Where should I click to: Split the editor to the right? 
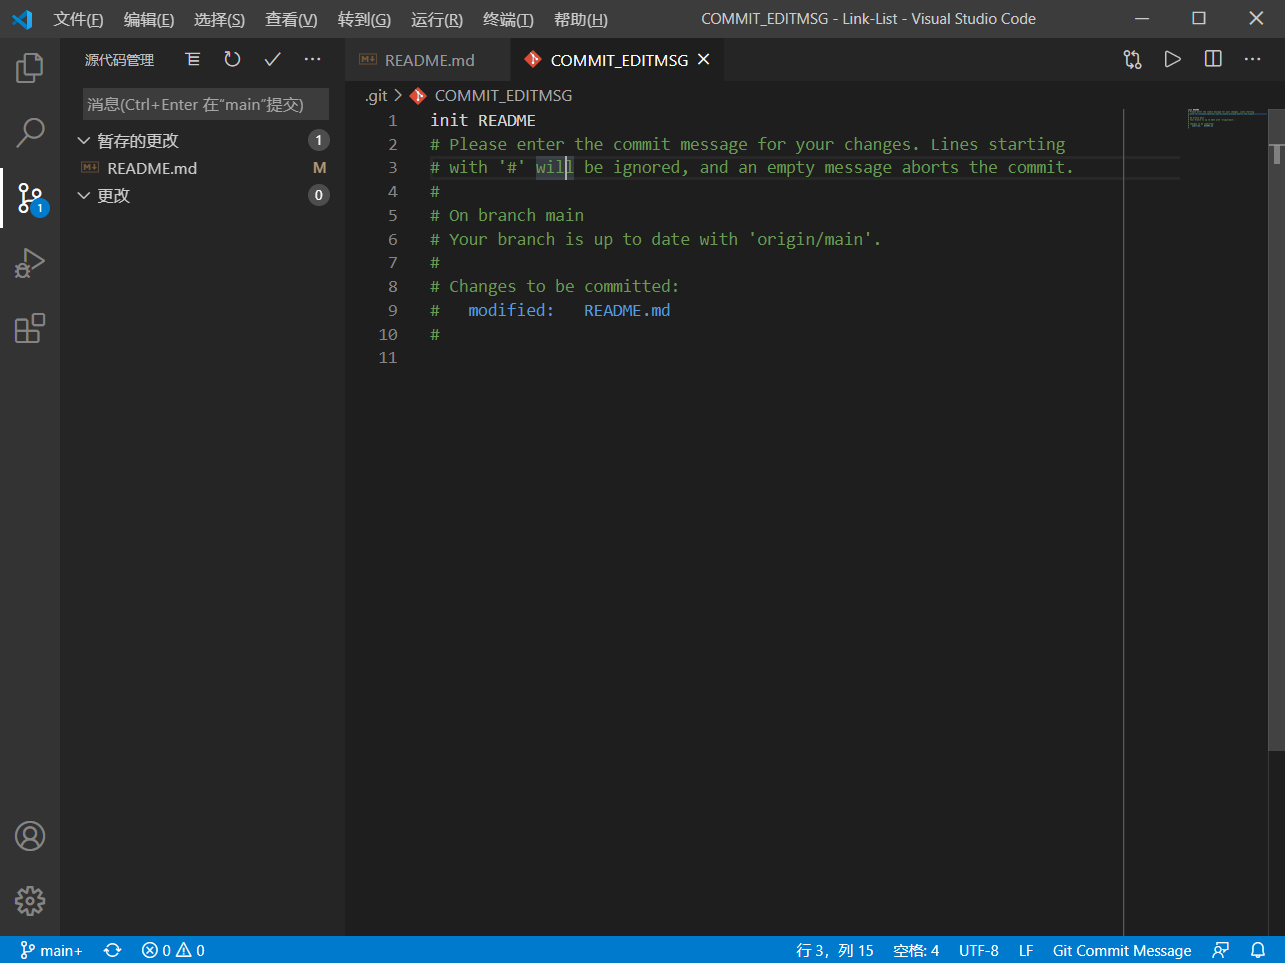(x=1213, y=60)
